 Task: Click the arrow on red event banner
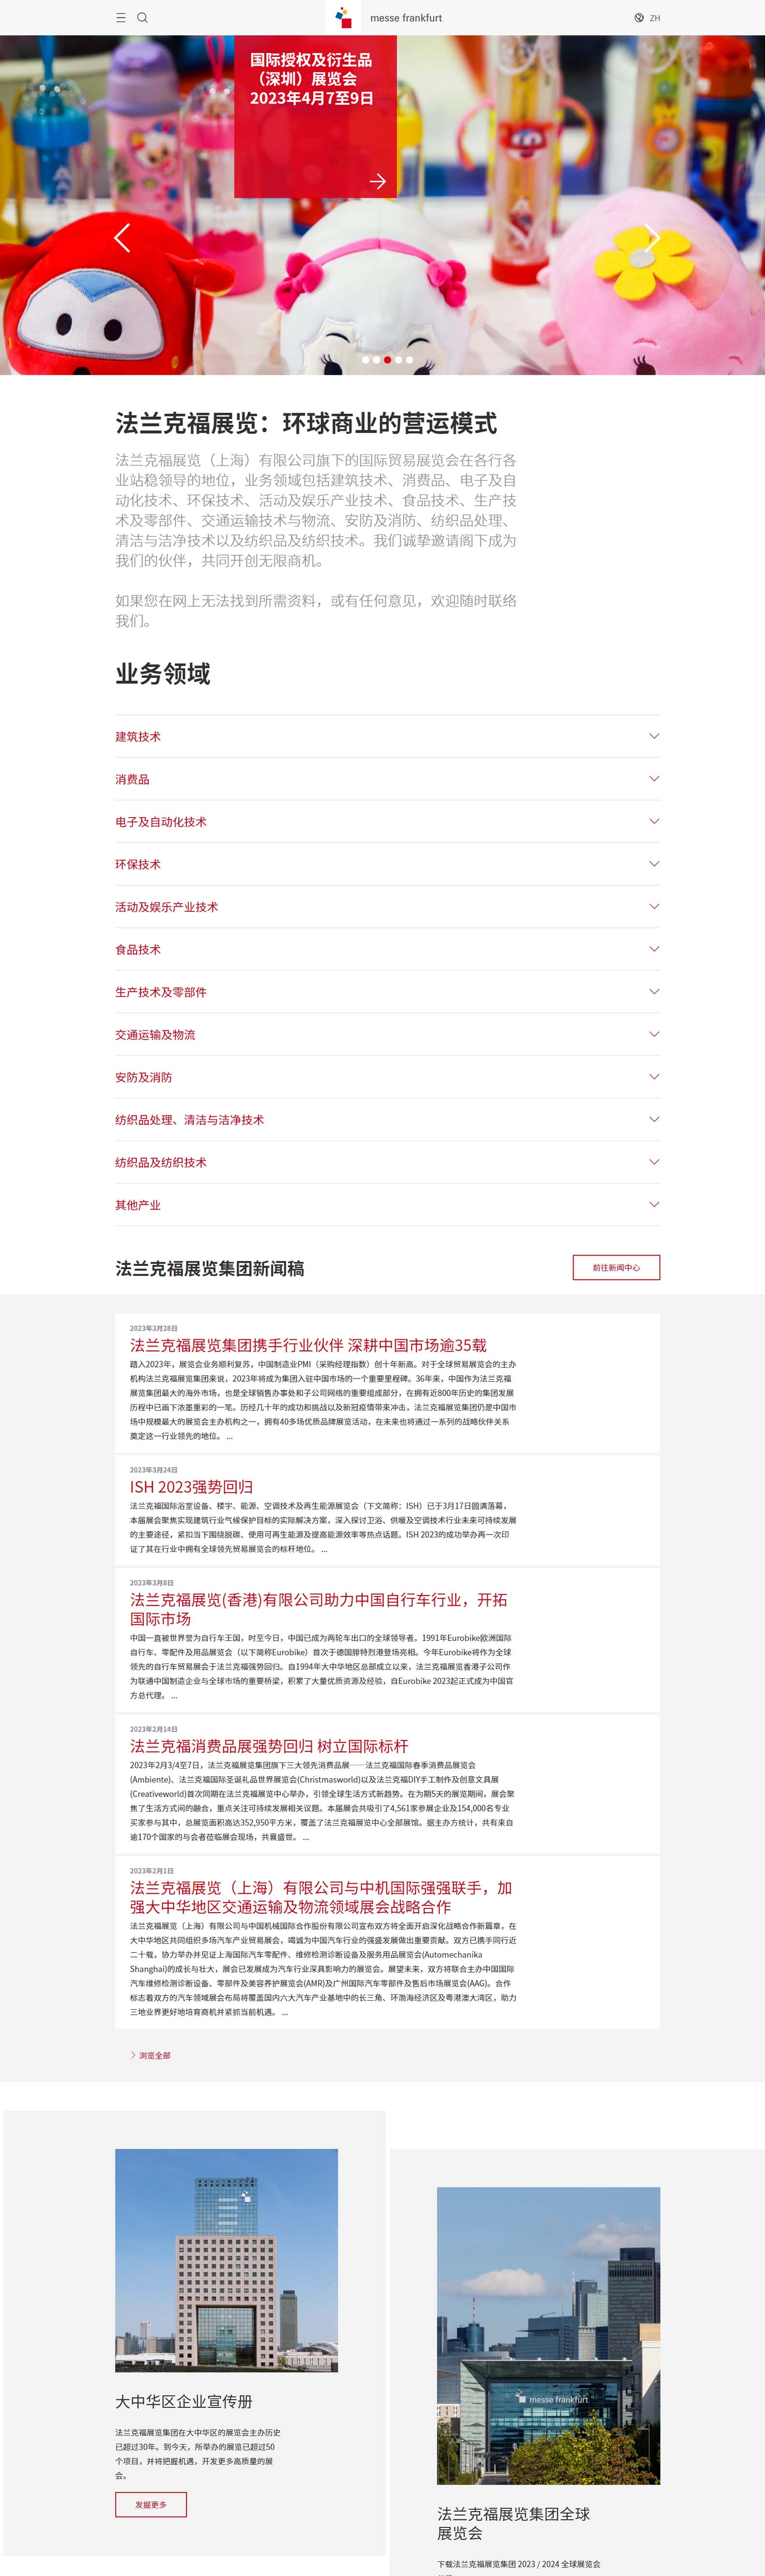[377, 181]
